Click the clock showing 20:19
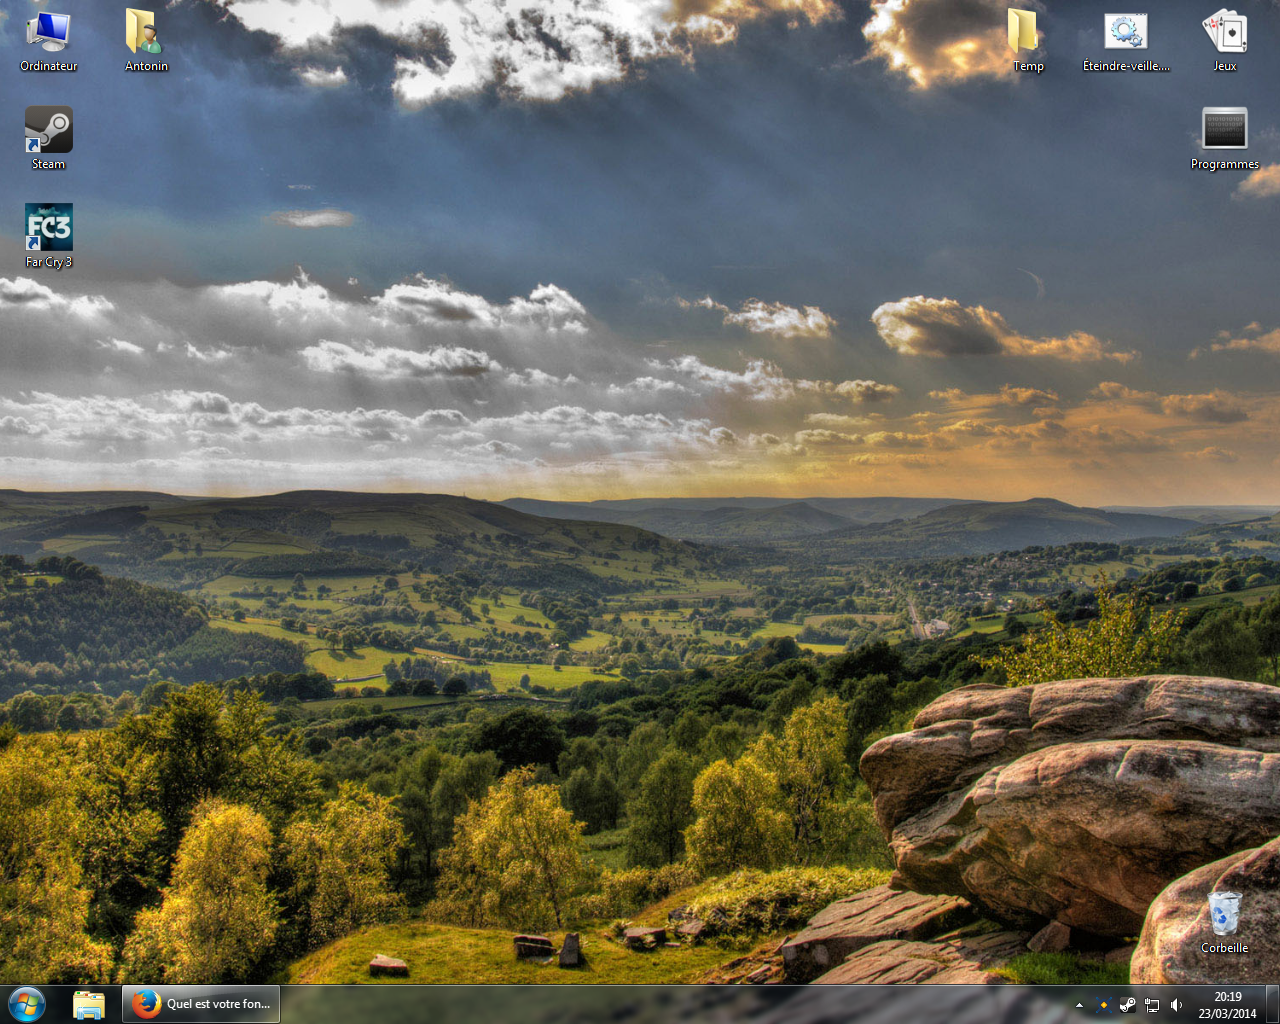Image resolution: width=1280 pixels, height=1024 pixels. [1227, 997]
